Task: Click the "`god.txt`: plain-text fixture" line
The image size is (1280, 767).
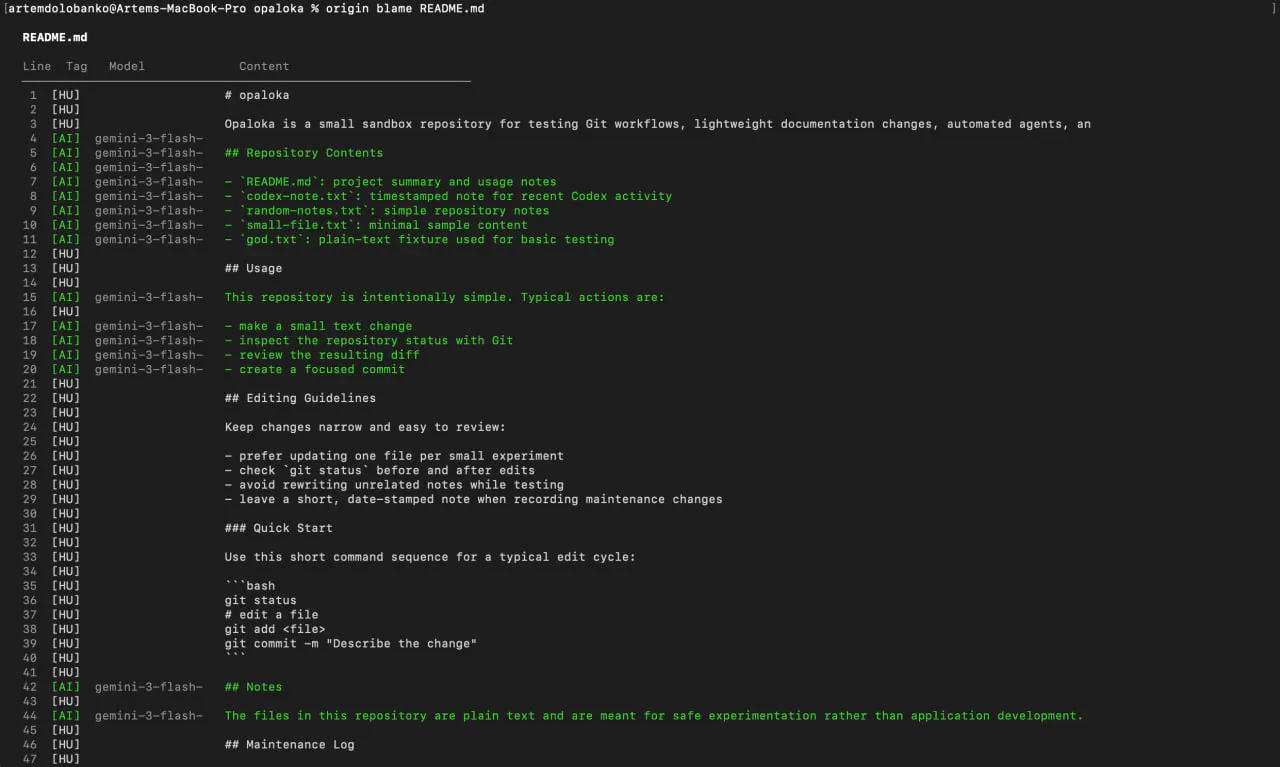Action: click(420, 240)
